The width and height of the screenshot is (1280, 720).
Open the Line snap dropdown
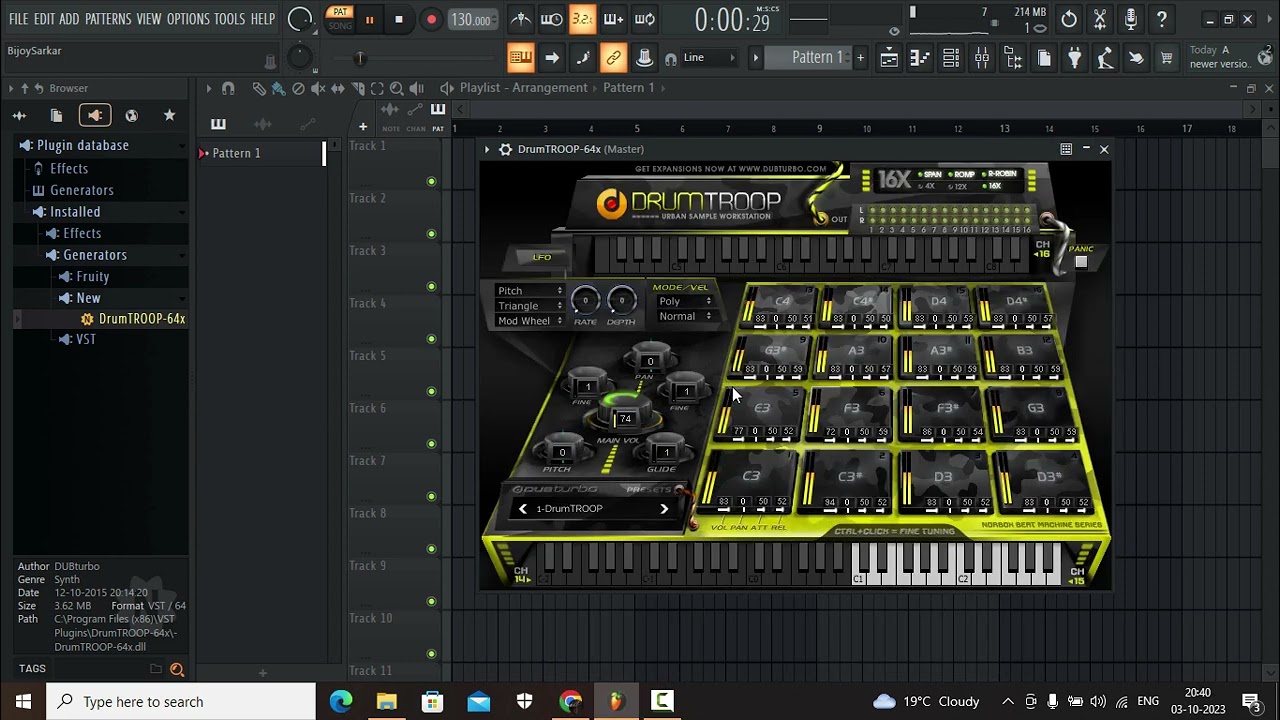click(710, 58)
